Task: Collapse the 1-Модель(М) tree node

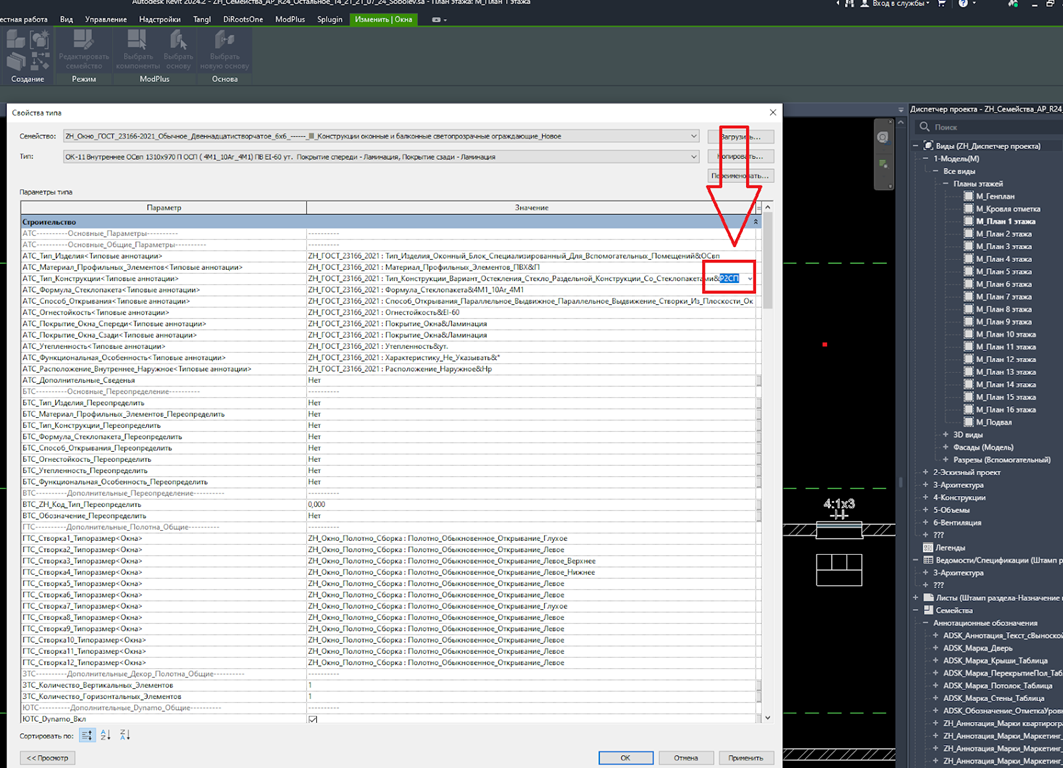Action: point(925,159)
